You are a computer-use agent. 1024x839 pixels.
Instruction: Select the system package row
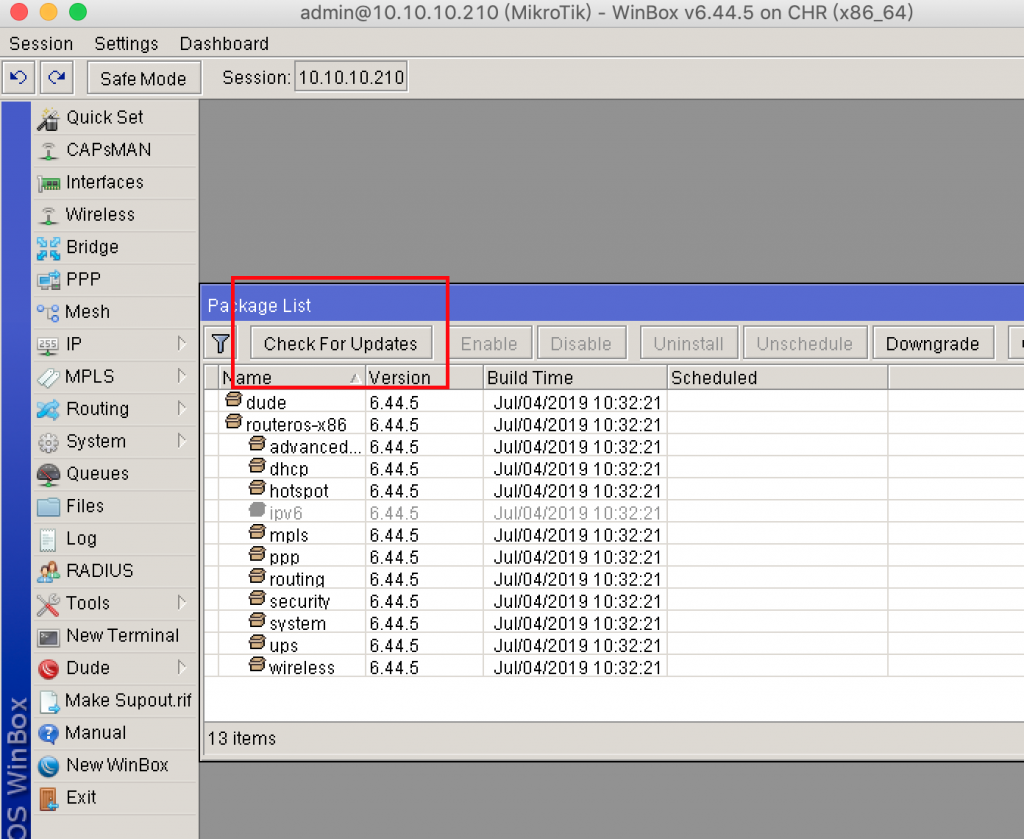[x=614, y=624]
